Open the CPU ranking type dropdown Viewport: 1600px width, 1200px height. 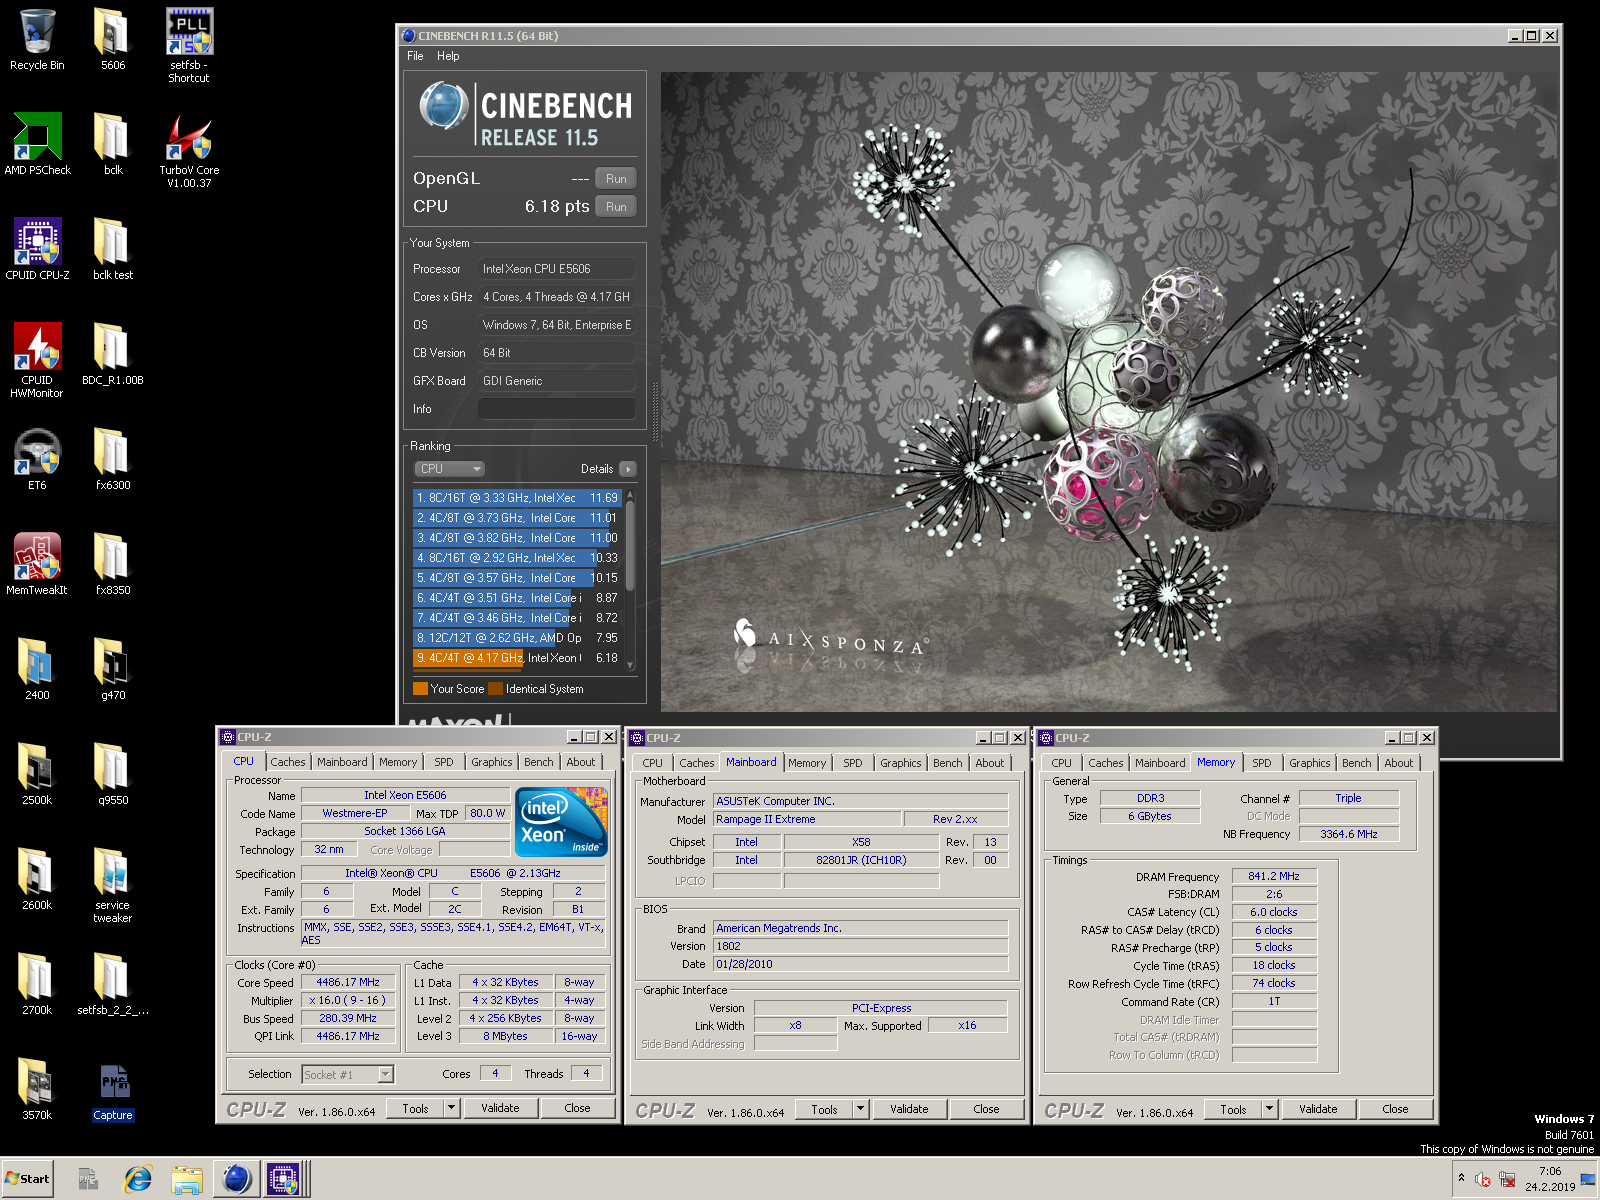[450, 469]
